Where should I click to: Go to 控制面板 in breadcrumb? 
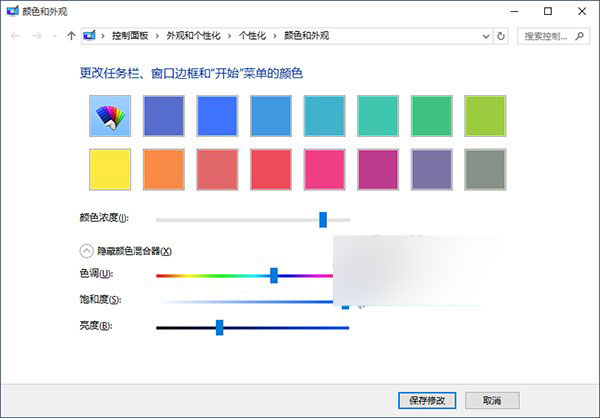click(129, 36)
